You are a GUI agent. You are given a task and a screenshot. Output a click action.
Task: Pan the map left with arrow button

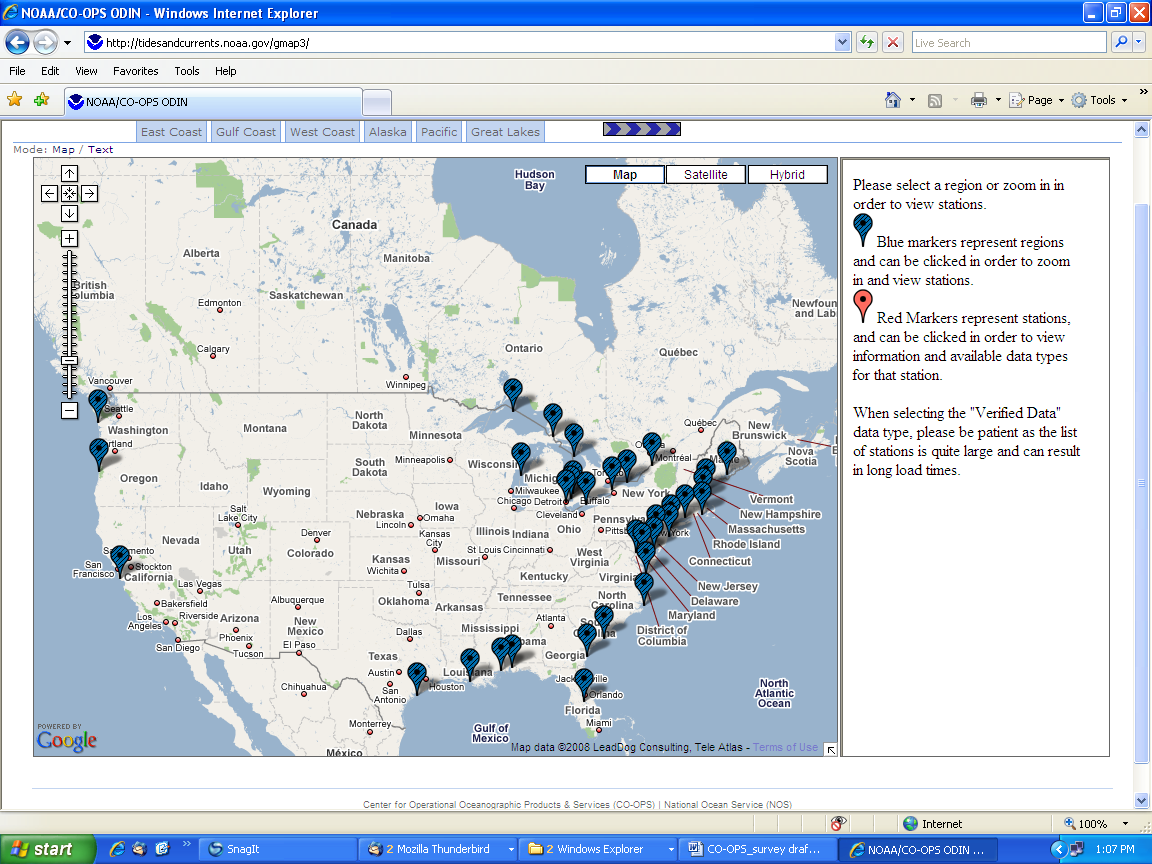click(49, 193)
